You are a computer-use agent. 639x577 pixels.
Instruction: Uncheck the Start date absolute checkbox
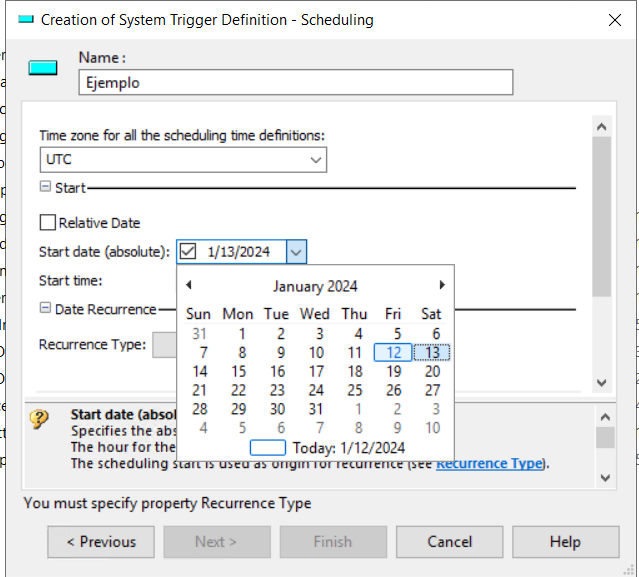[188, 251]
